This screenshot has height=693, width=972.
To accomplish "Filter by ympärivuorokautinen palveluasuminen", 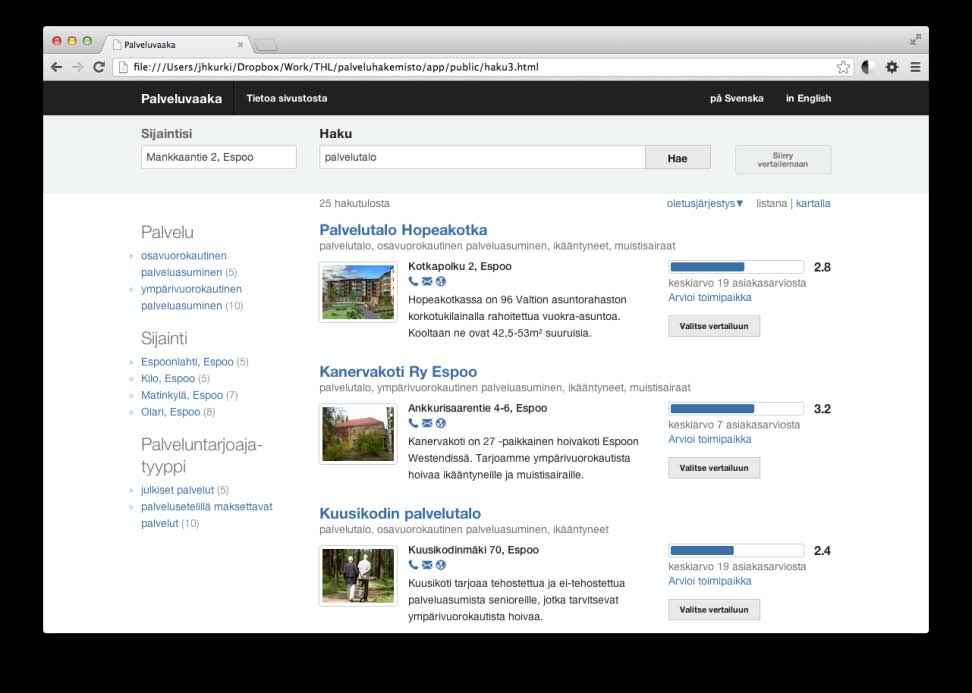I will tap(191, 298).
